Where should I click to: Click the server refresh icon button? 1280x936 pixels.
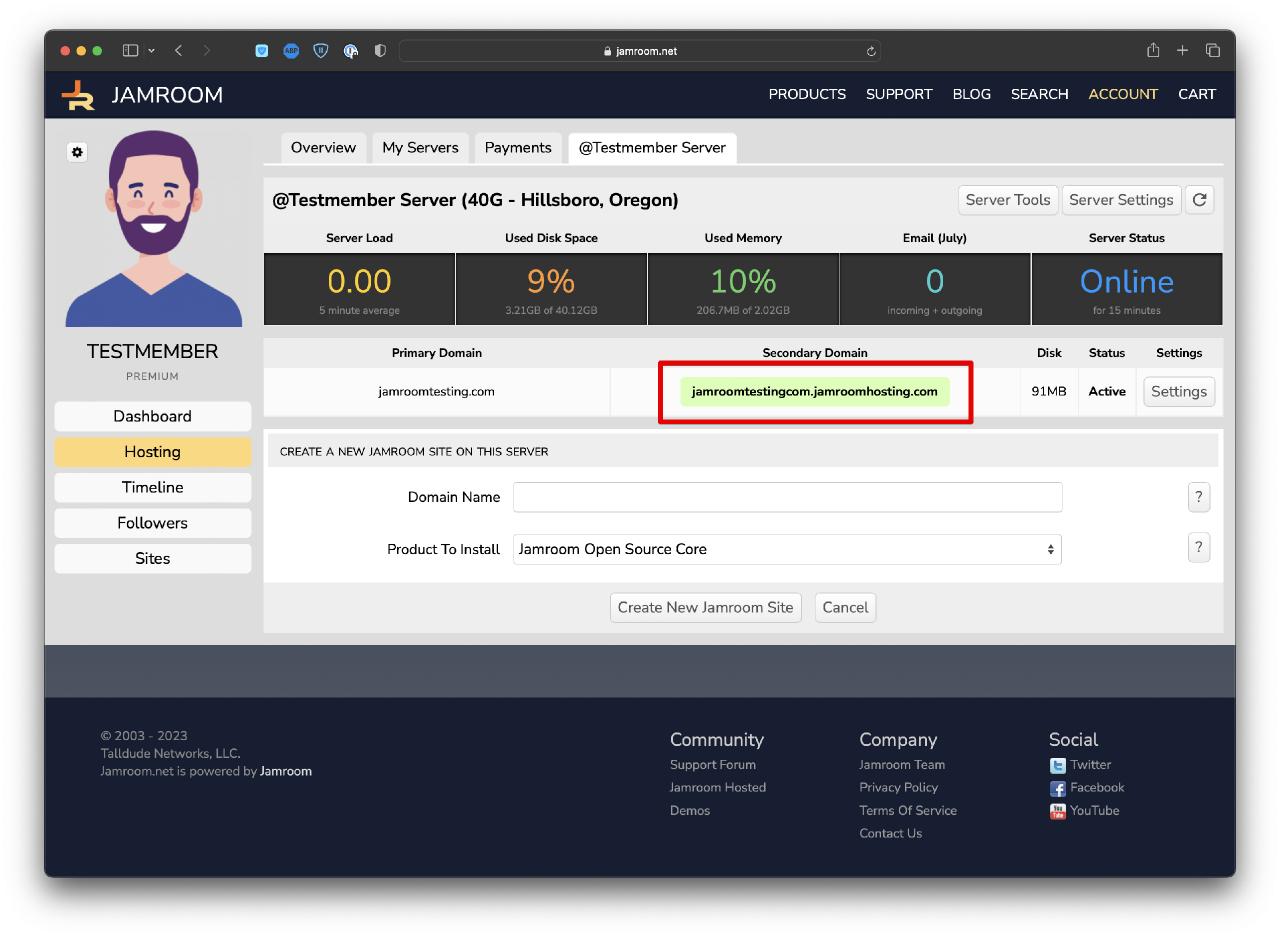[1199, 200]
